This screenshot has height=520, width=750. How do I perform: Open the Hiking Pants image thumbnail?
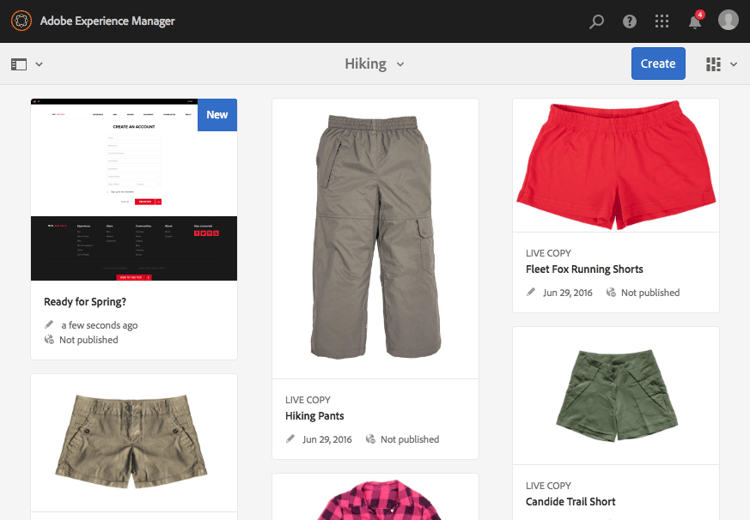[375, 239]
